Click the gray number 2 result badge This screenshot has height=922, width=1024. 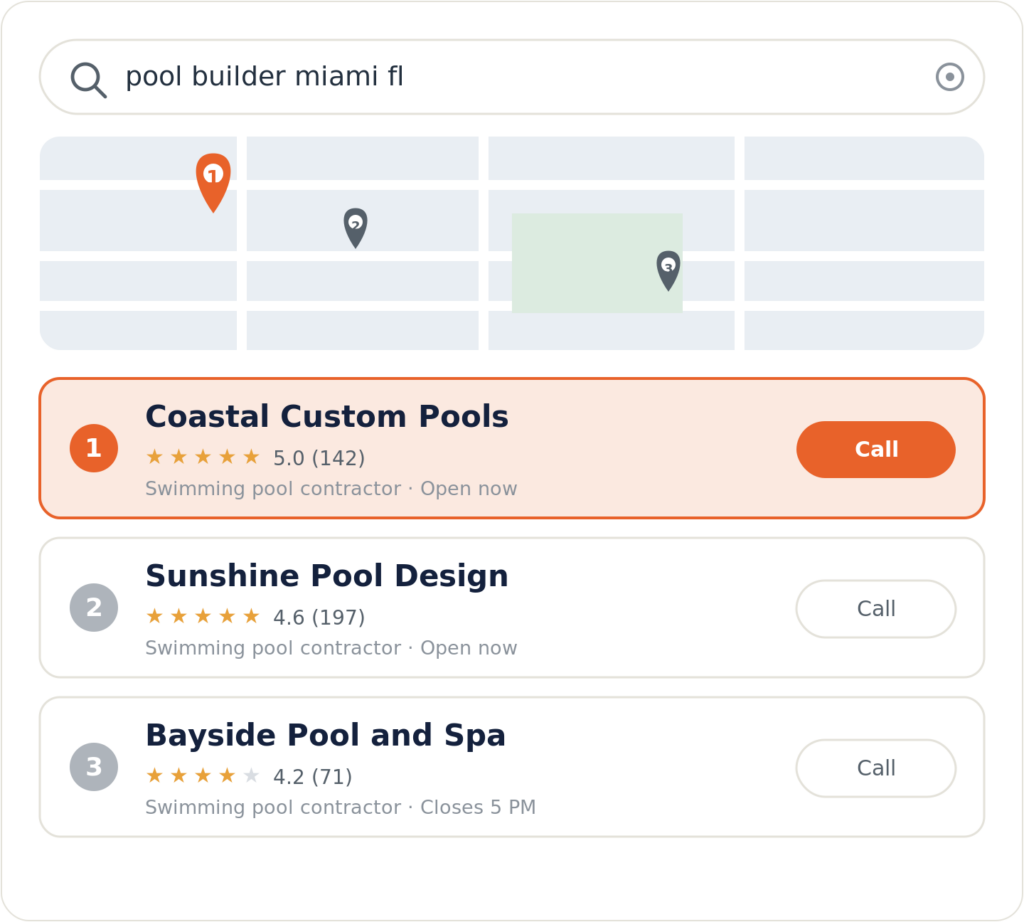[x=94, y=607]
